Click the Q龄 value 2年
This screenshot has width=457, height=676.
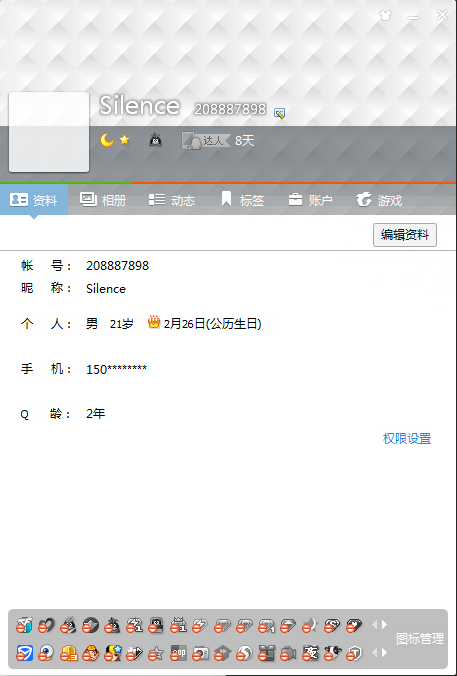click(95, 414)
